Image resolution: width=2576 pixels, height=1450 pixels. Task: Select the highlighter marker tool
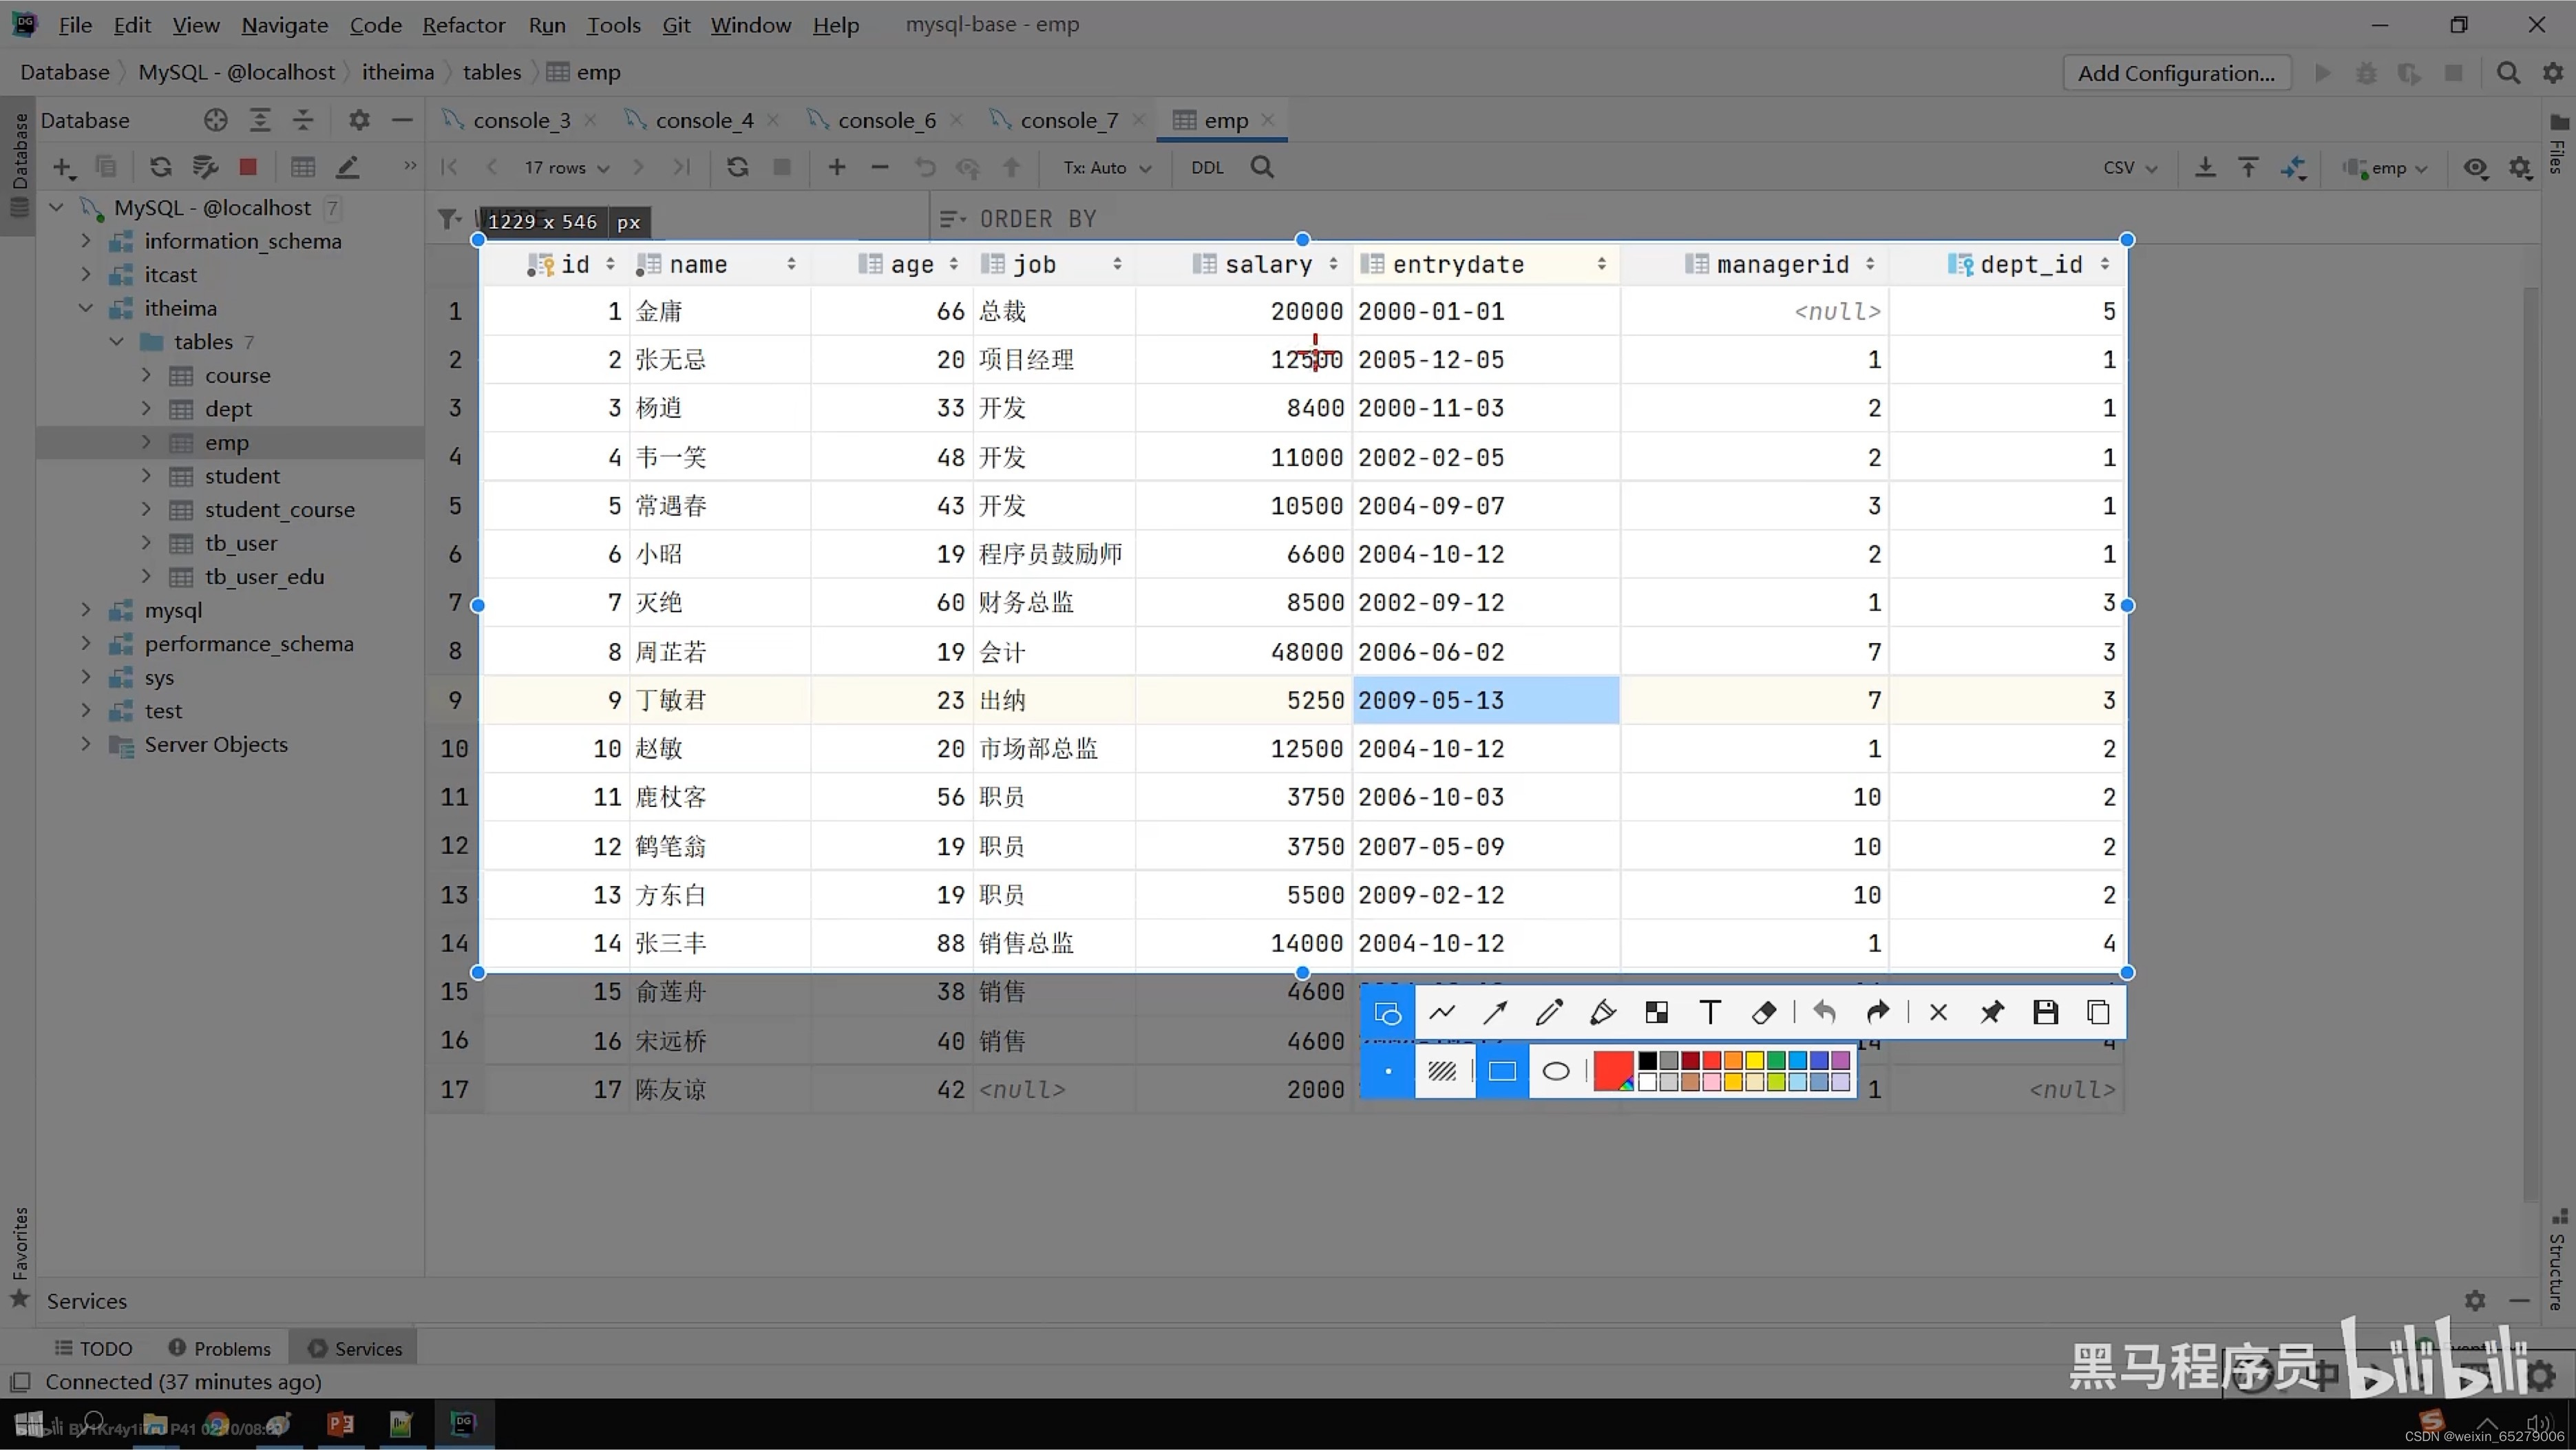coord(1602,1013)
